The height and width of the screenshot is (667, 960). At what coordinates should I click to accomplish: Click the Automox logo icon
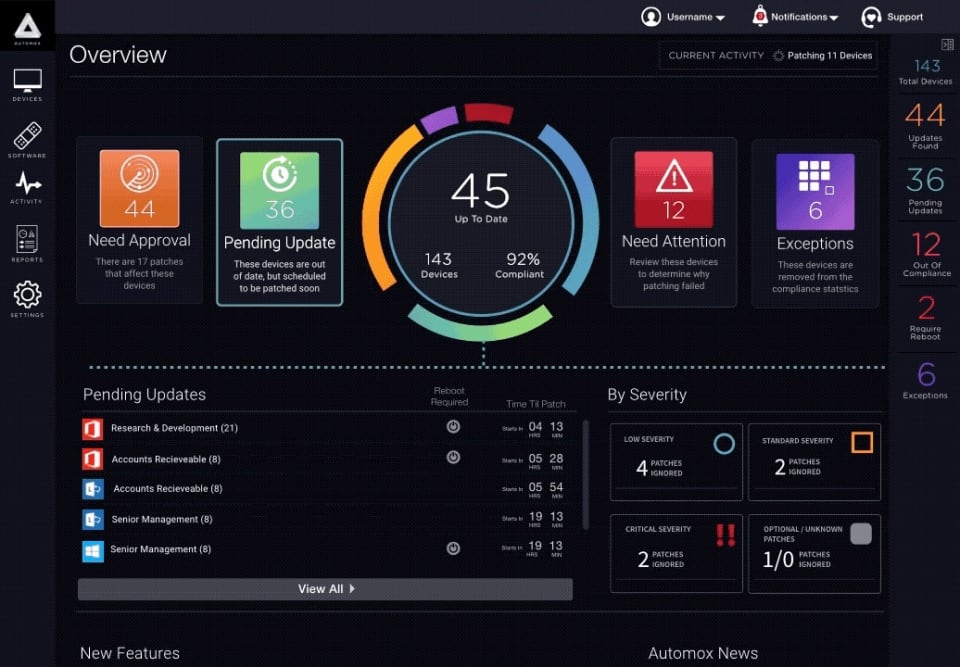[x=27, y=28]
